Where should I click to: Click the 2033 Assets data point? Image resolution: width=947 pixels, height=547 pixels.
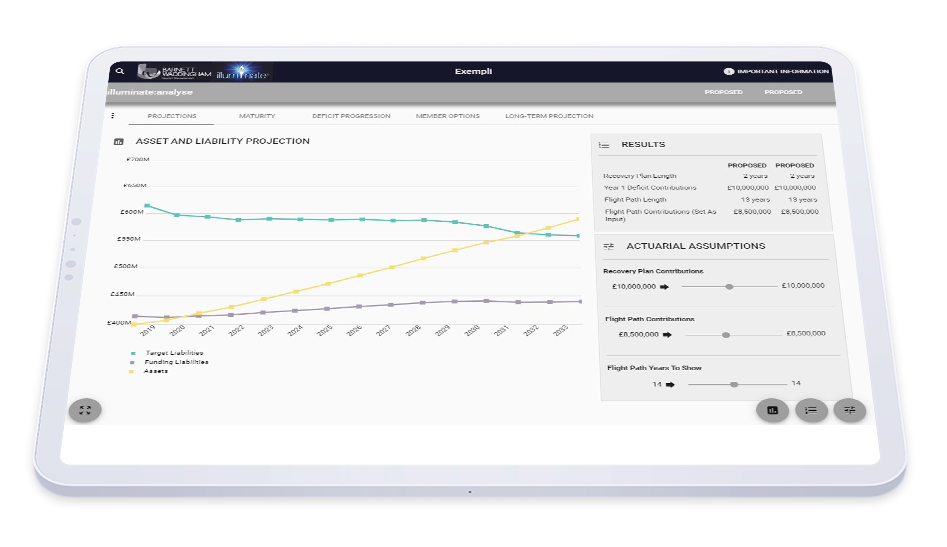(x=578, y=219)
